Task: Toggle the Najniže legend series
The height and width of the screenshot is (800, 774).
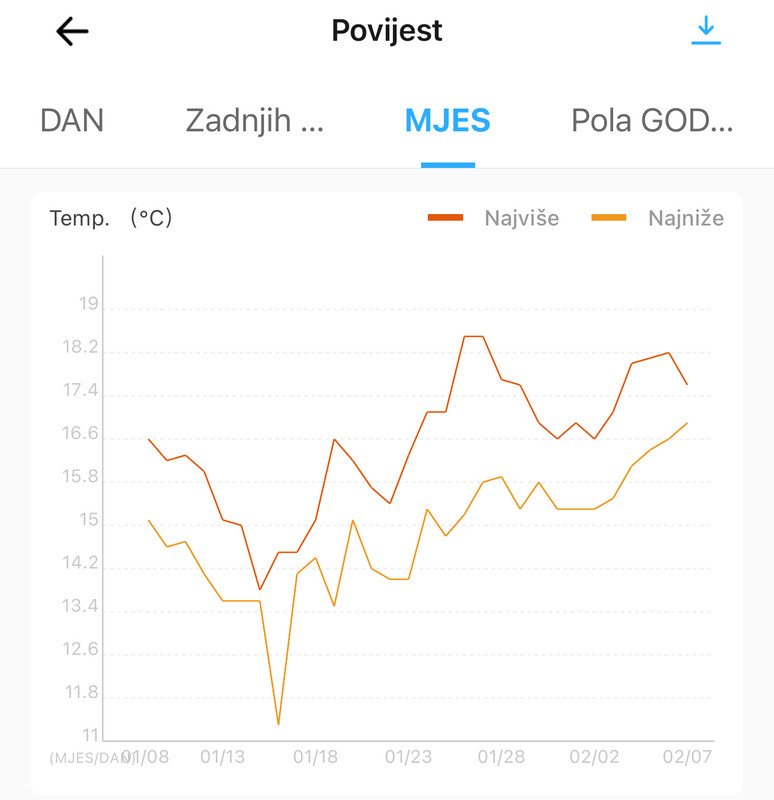Action: 686,218
